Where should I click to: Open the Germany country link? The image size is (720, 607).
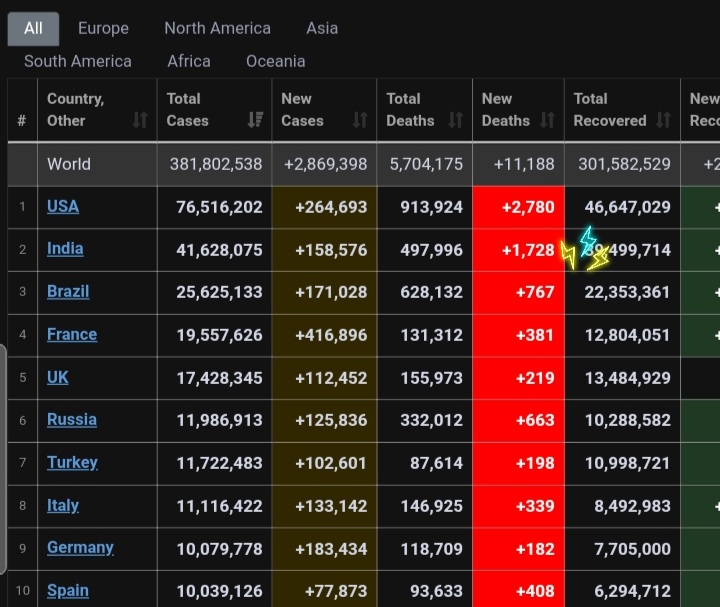[80, 548]
